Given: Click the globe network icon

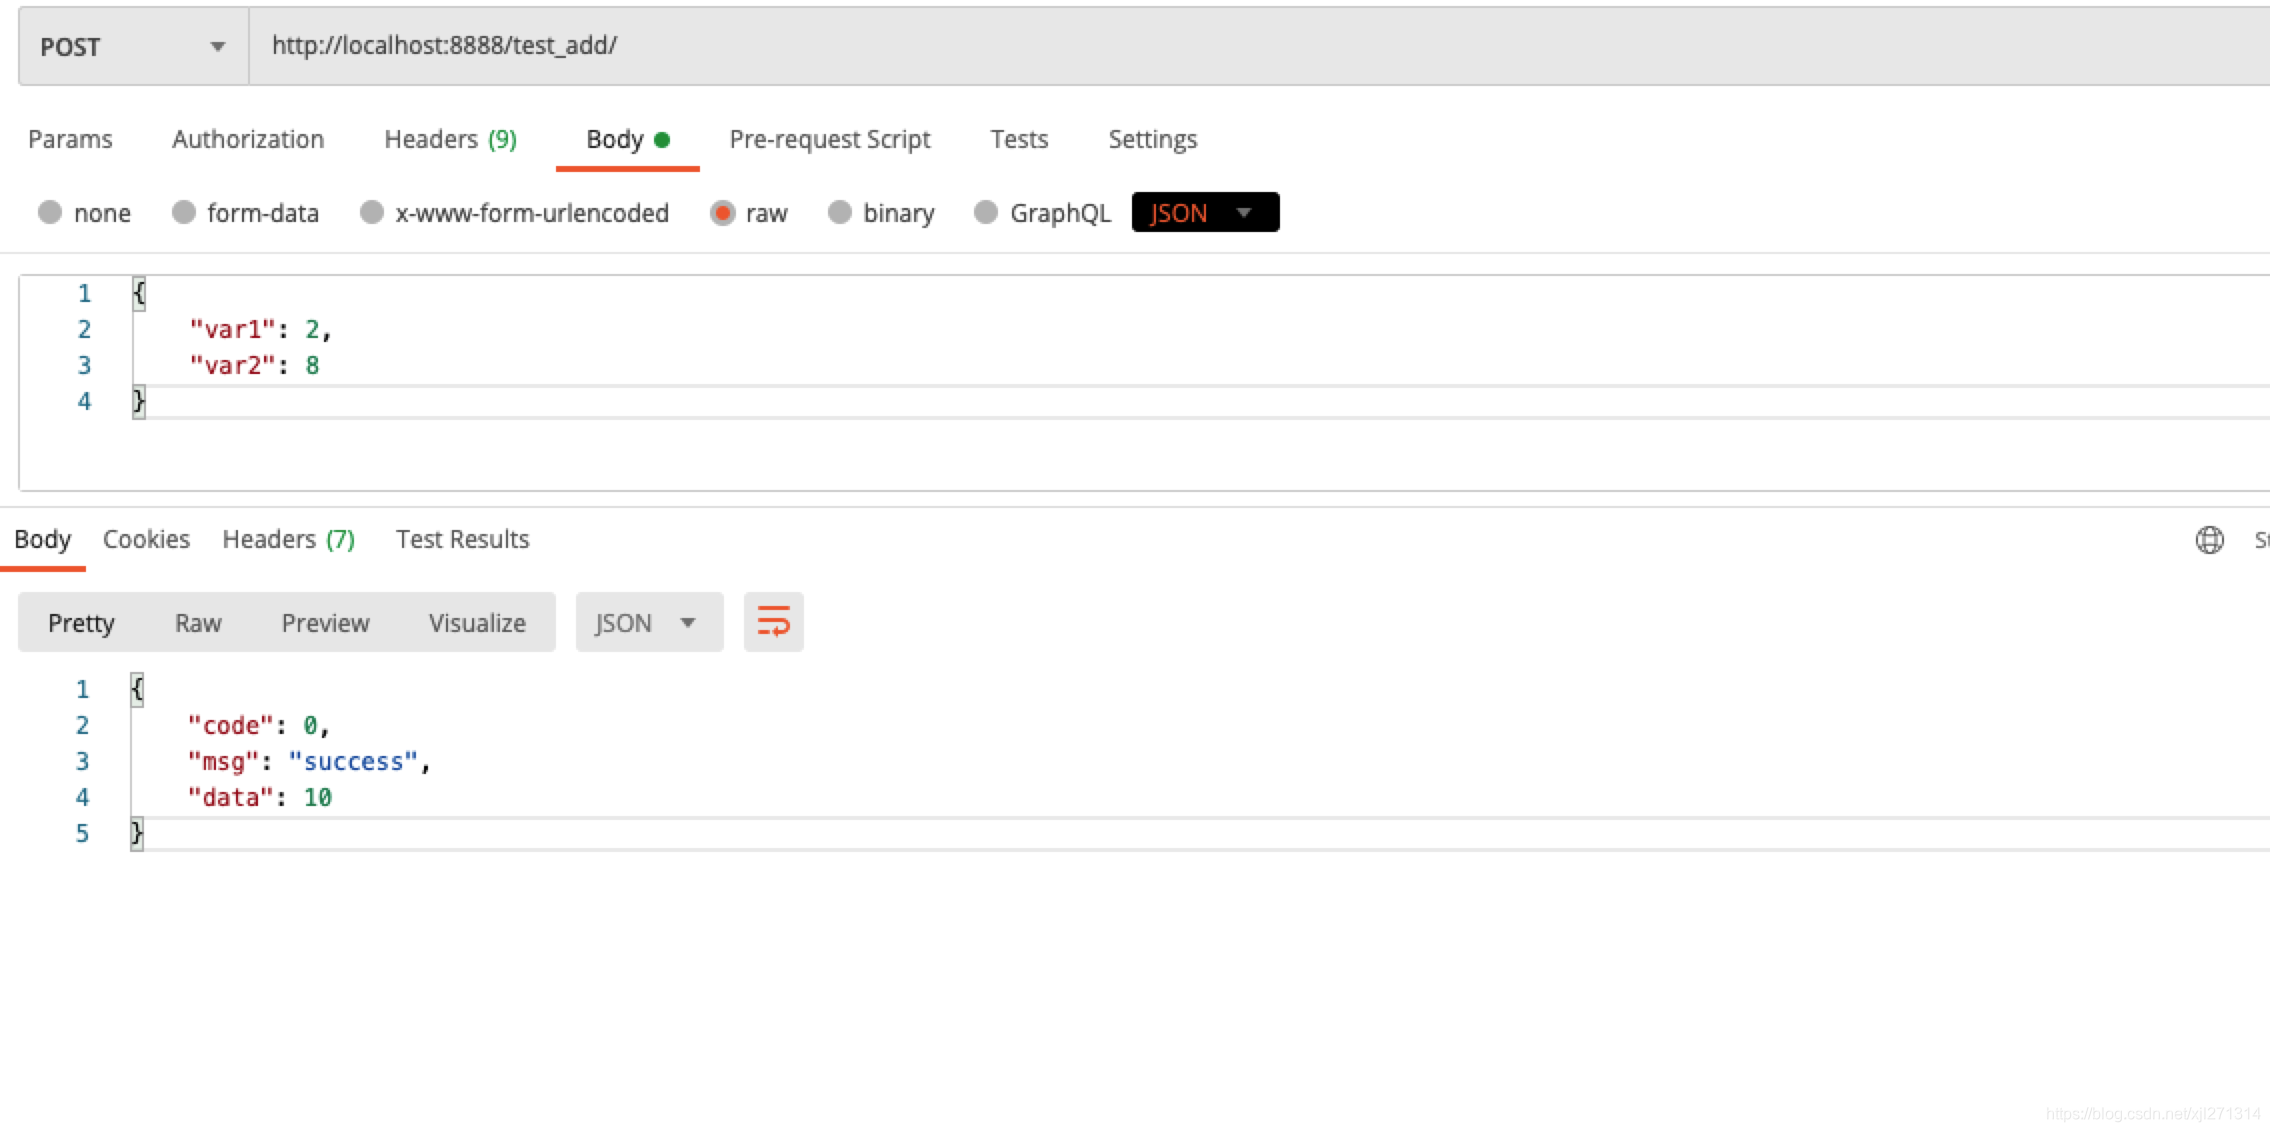Looking at the screenshot, I should click(2209, 540).
